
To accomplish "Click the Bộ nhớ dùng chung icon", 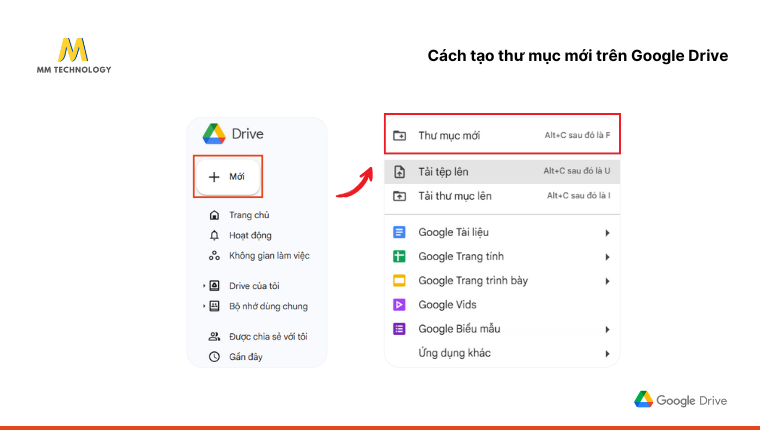I will (x=214, y=306).
